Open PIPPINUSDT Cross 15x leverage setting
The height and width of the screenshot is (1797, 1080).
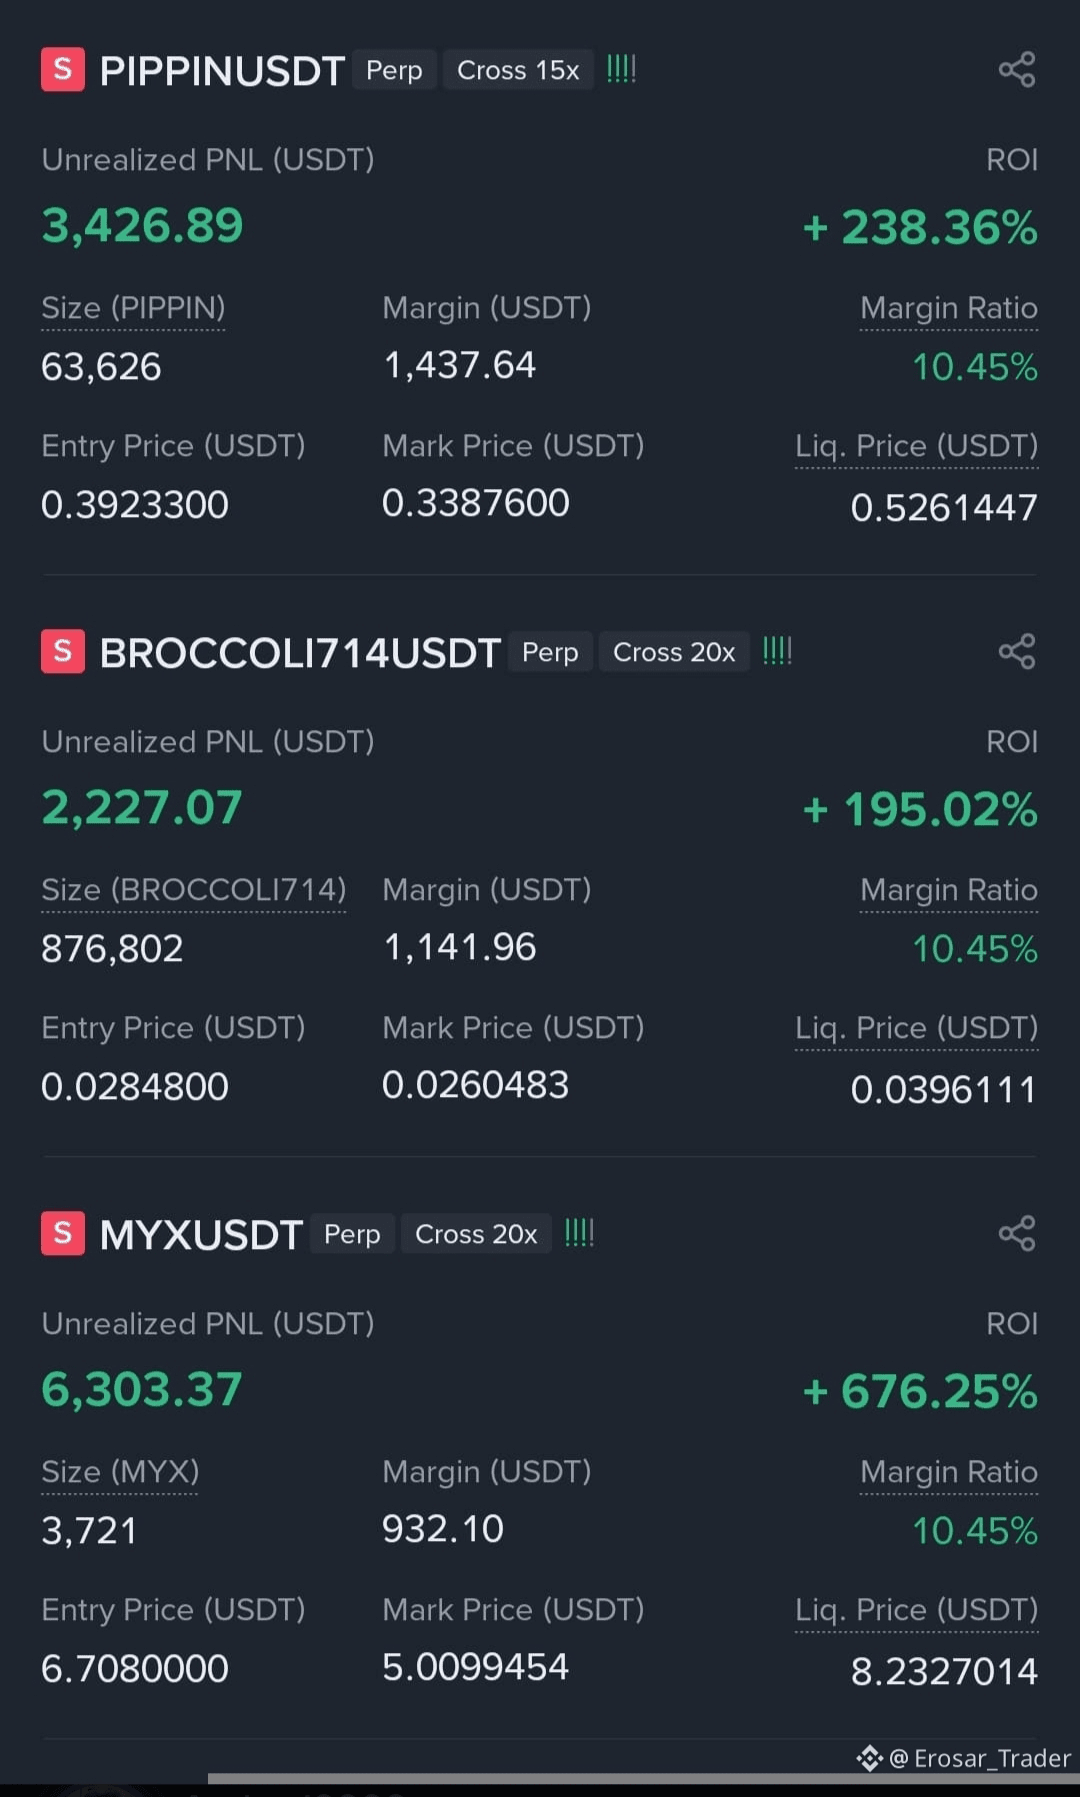(518, 70)
